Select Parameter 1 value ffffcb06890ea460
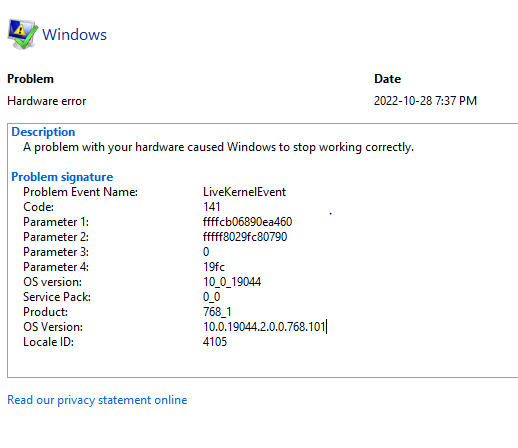 click(247, 222)
